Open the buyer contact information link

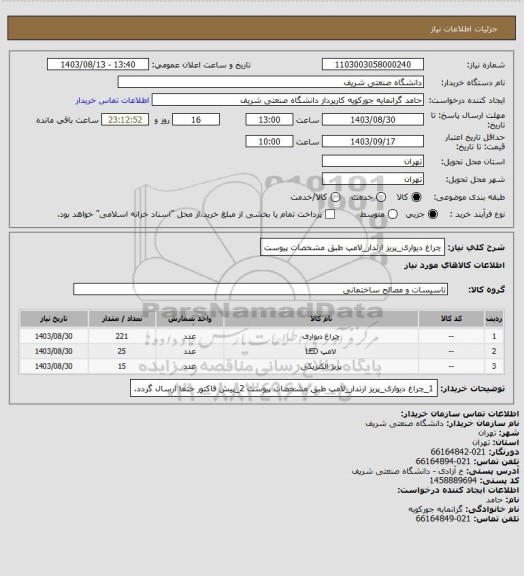(x=112, y=100)
